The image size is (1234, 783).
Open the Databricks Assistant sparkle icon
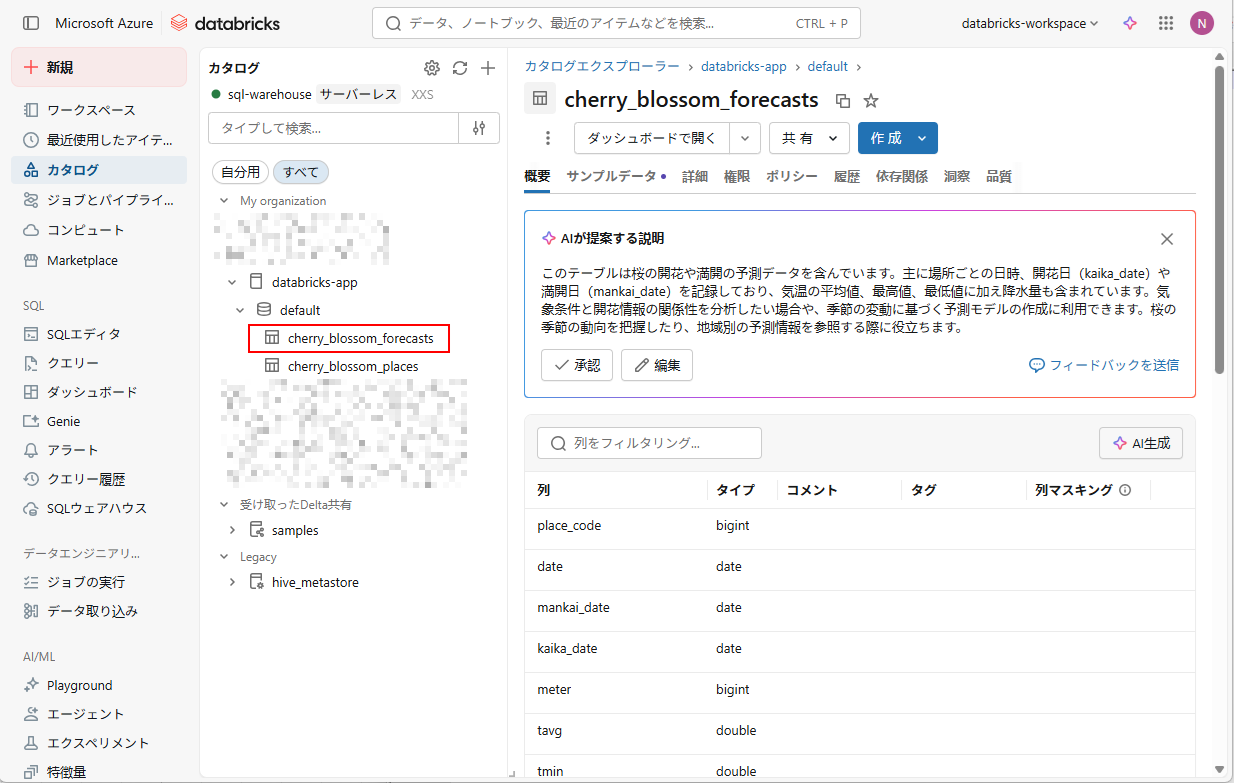[1129, 23]
